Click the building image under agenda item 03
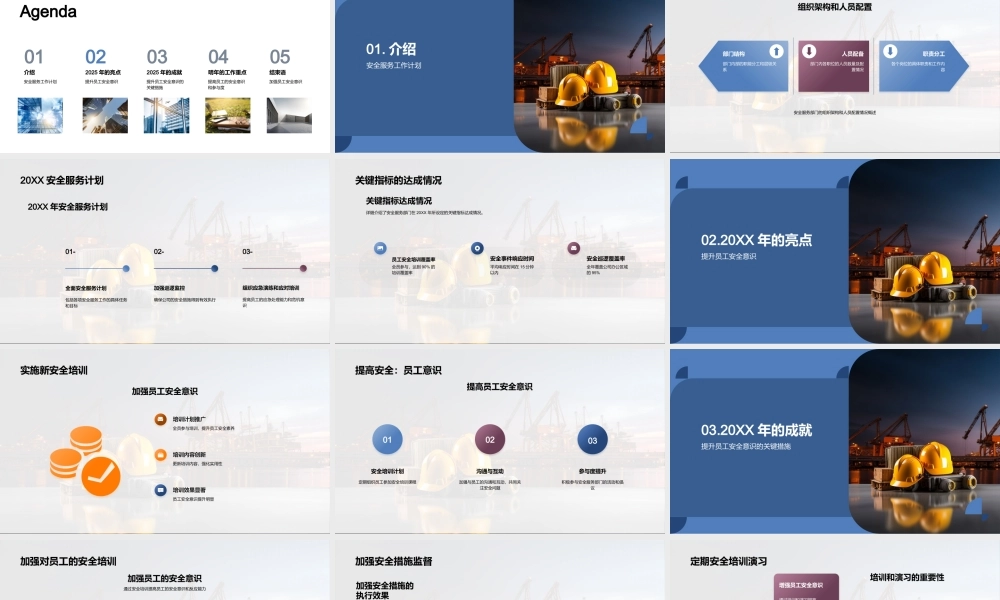Screen dimensions: 1000x600 [x=166, y=115]
